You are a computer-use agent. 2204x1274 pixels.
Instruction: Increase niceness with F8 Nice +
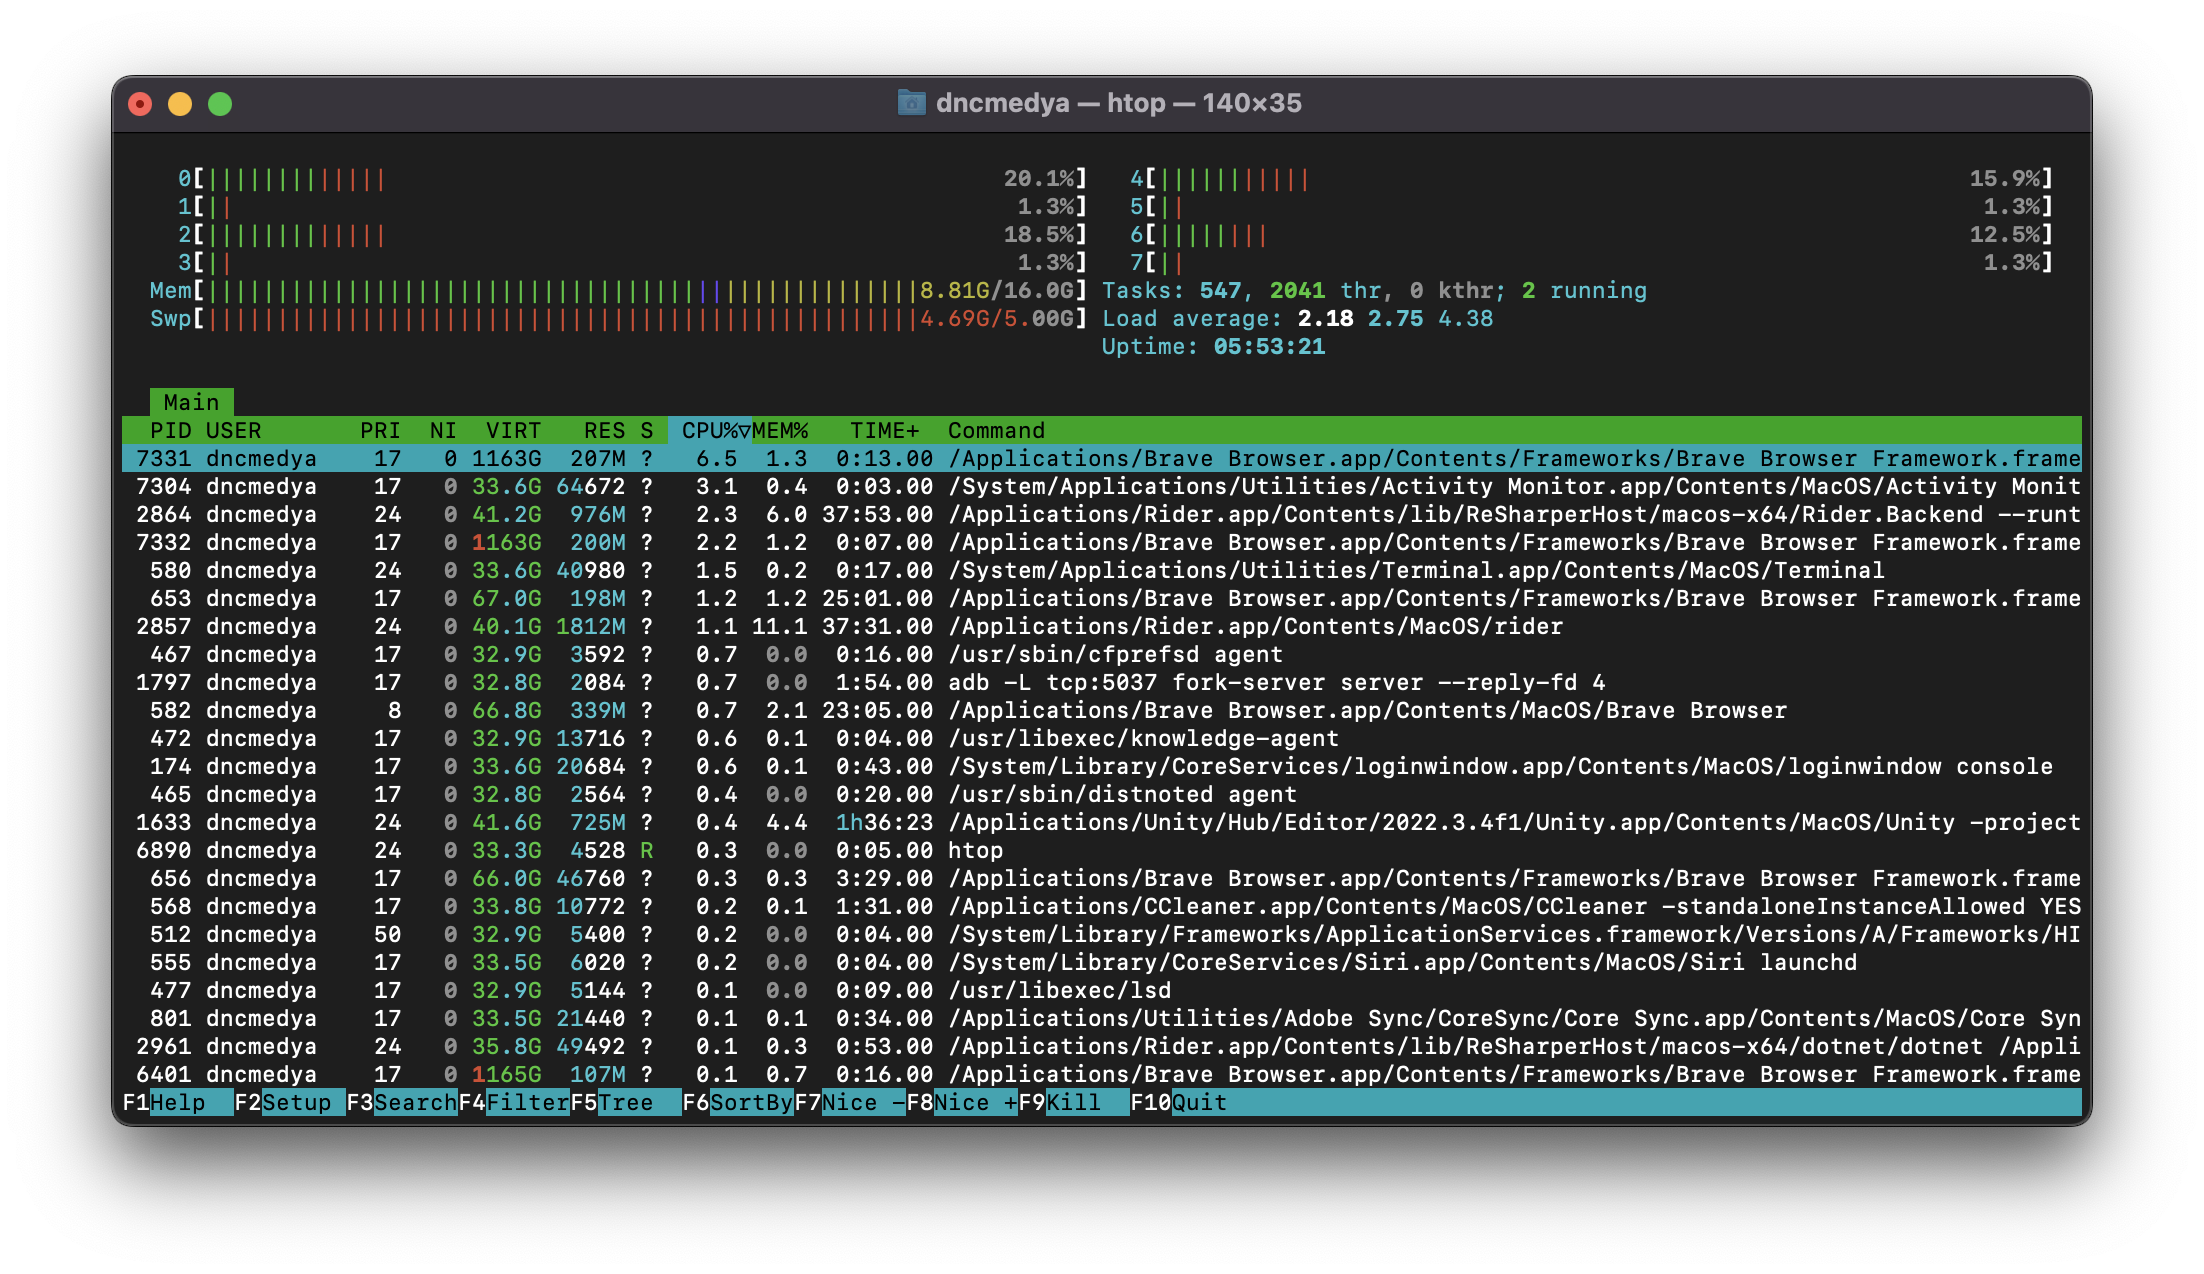[974, 1102]
